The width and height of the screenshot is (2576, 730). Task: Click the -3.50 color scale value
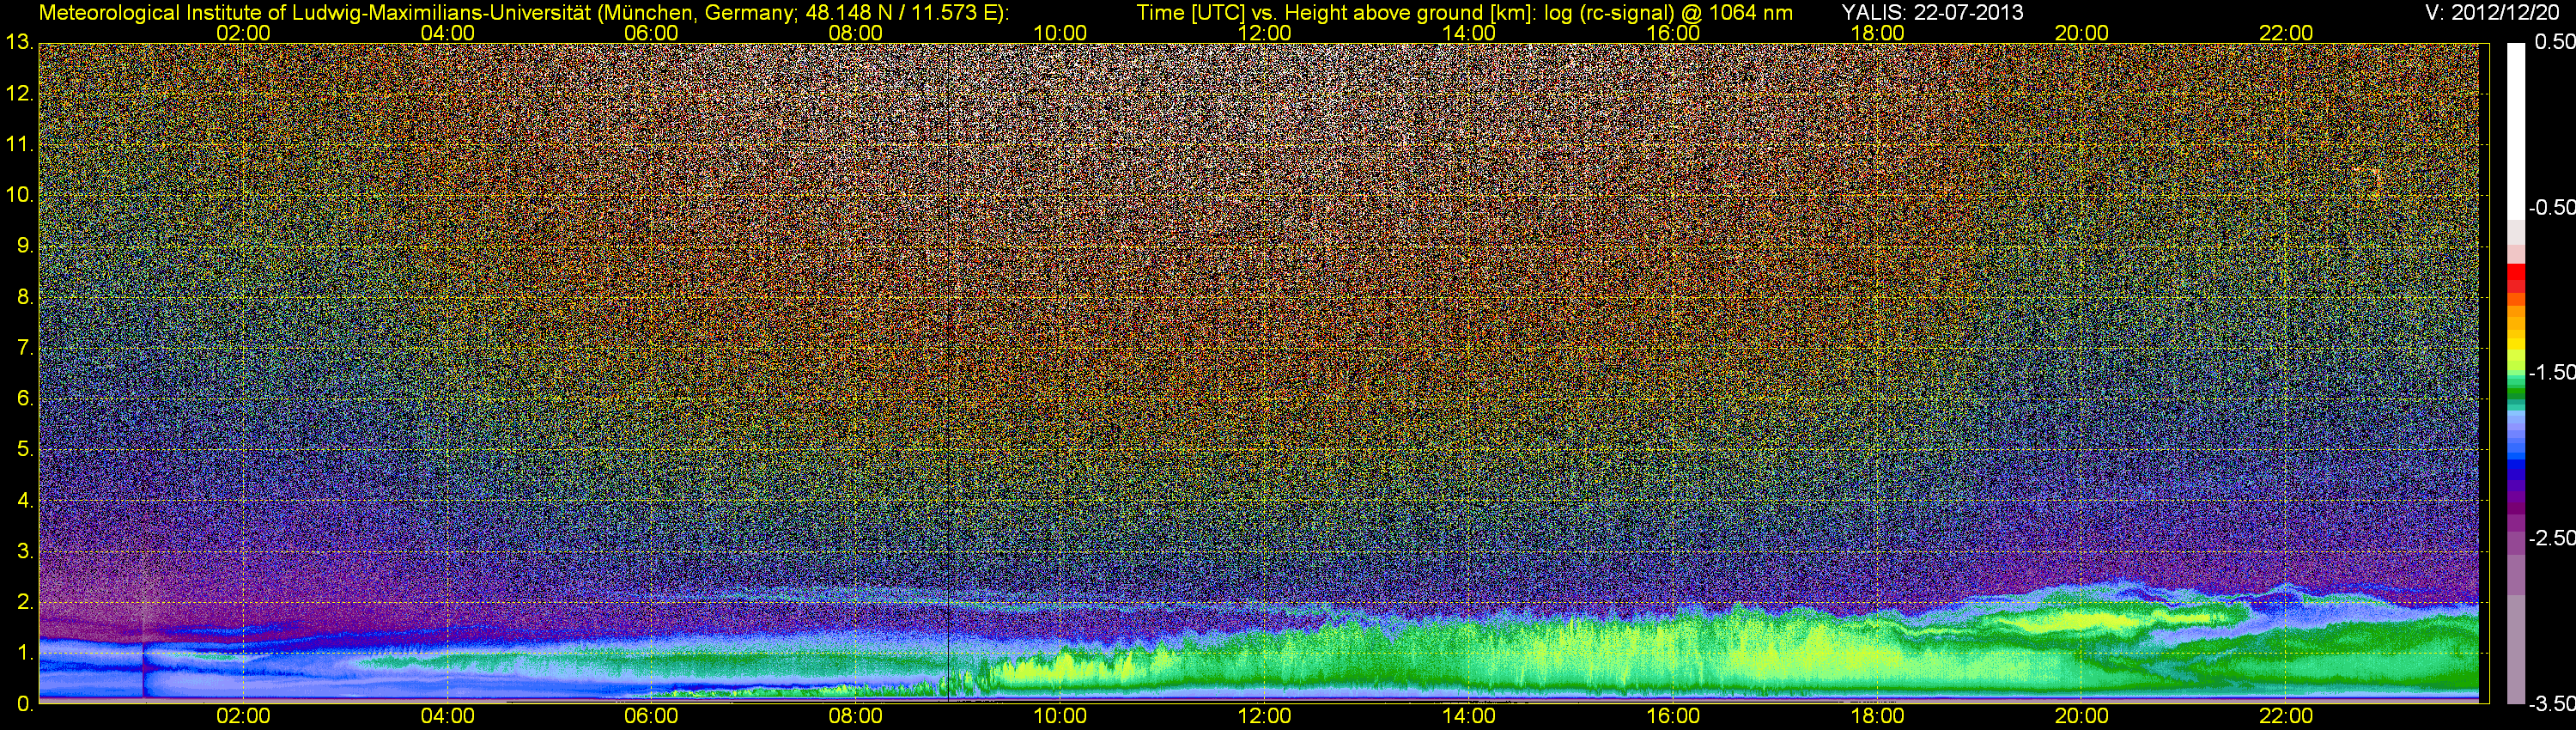pos(2550,704)
